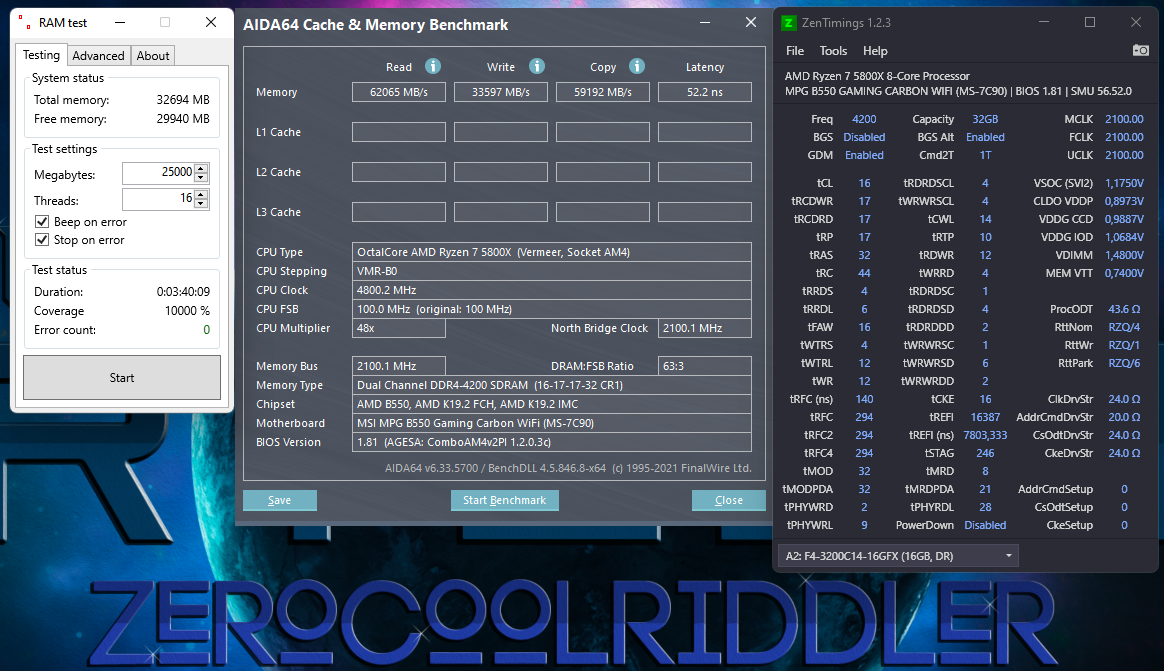Image resolution: width=1164 pixels, height=671 pixels.
Task: Click the Threads input field
Action: 158,198
